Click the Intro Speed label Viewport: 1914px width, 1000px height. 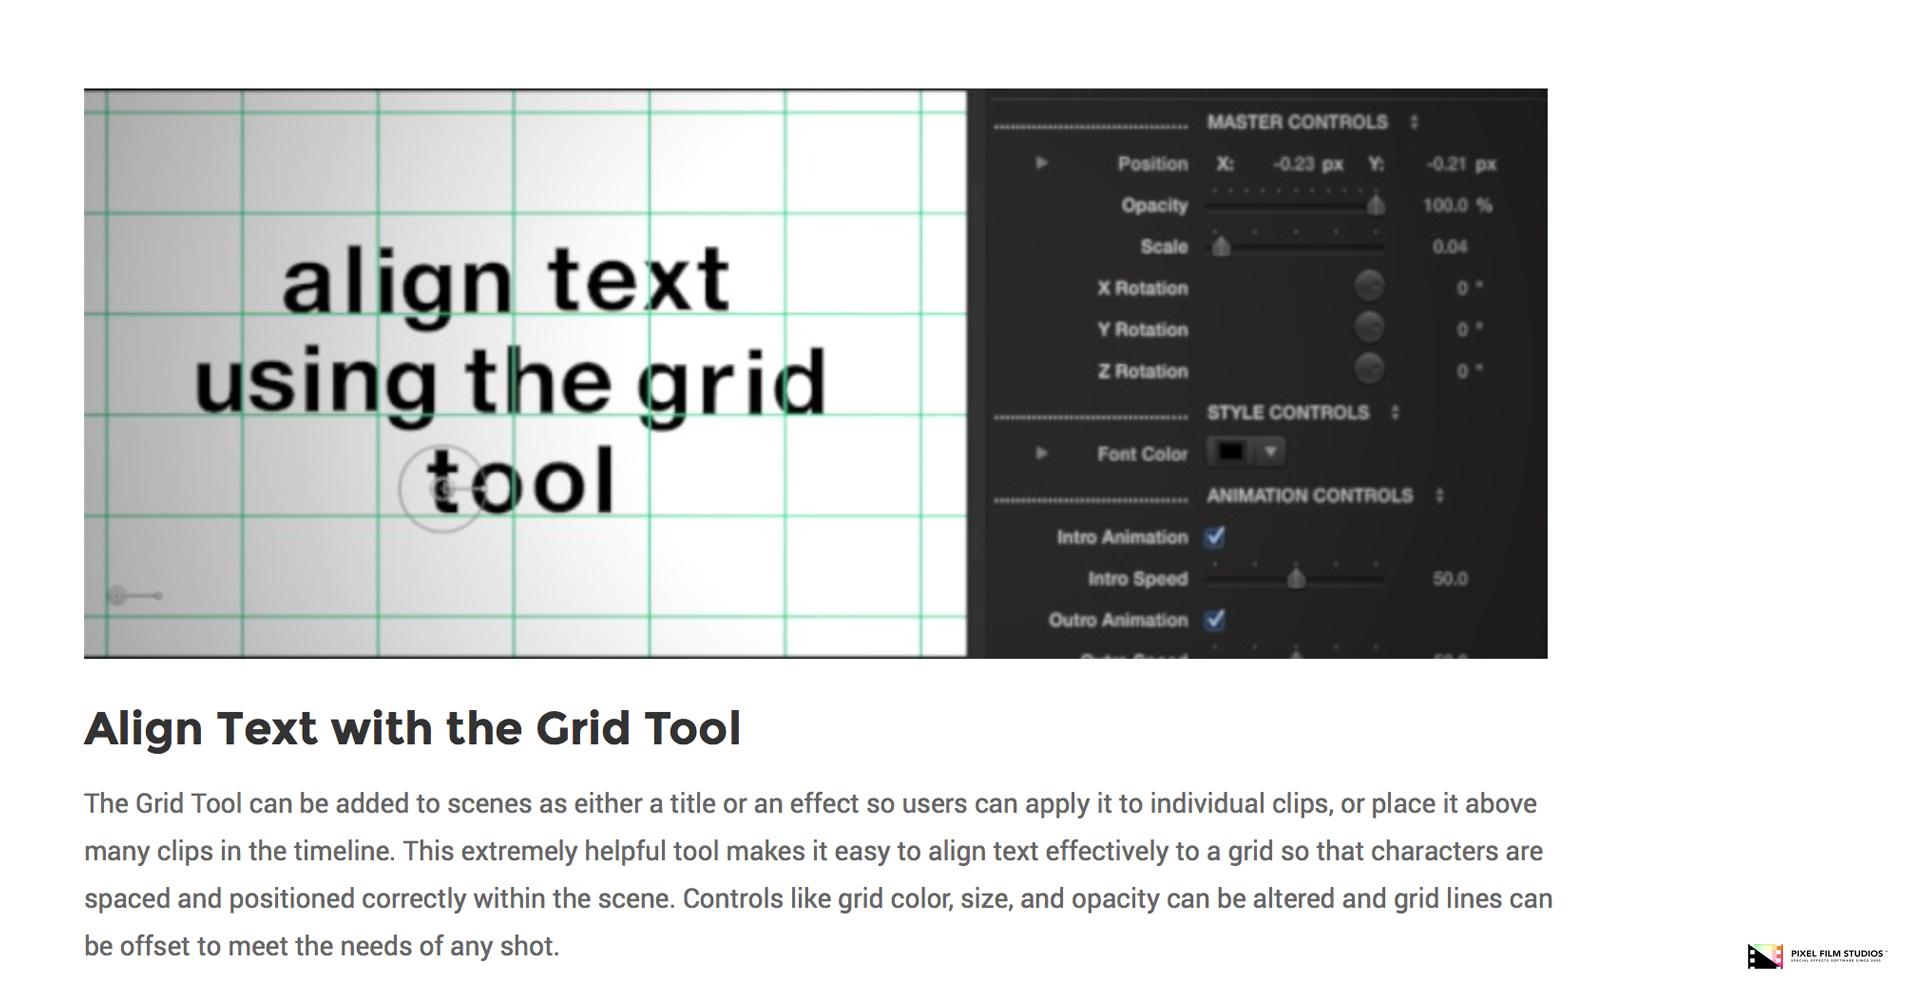[1137, 578]
